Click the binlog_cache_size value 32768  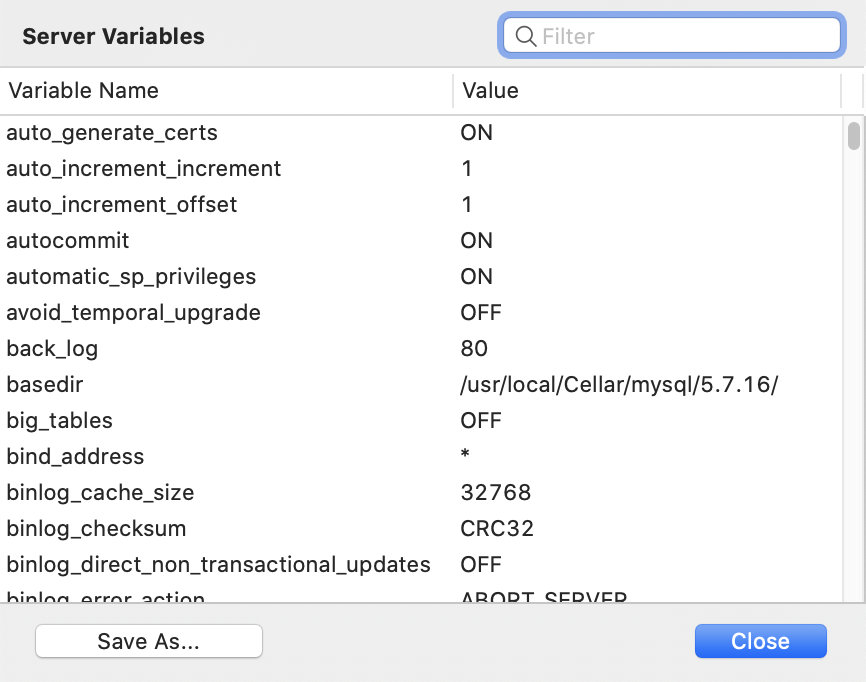point(496,493)
